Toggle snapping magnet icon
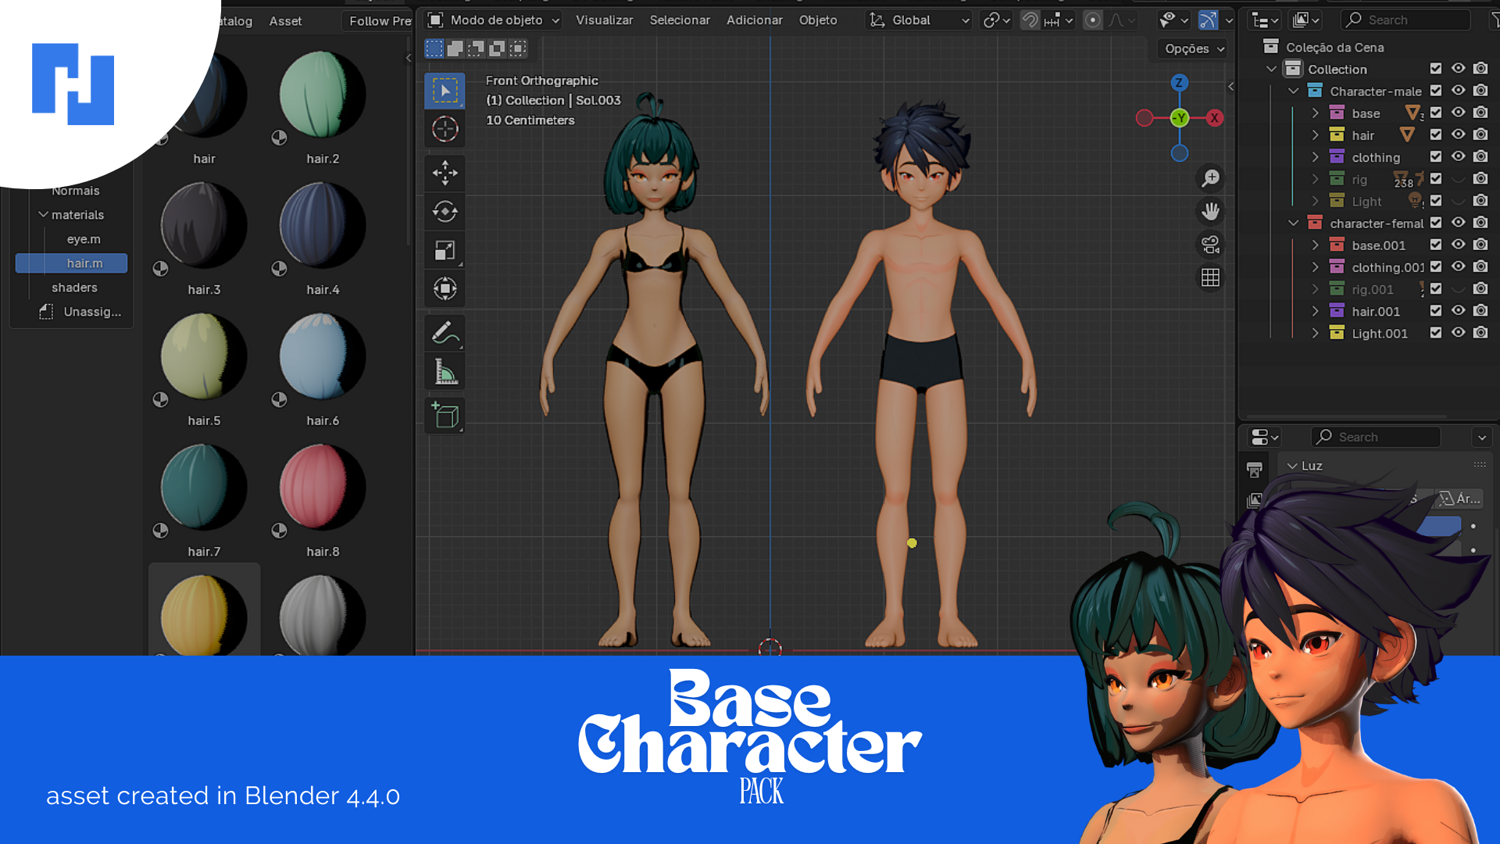 click(x=1030, y=20)
